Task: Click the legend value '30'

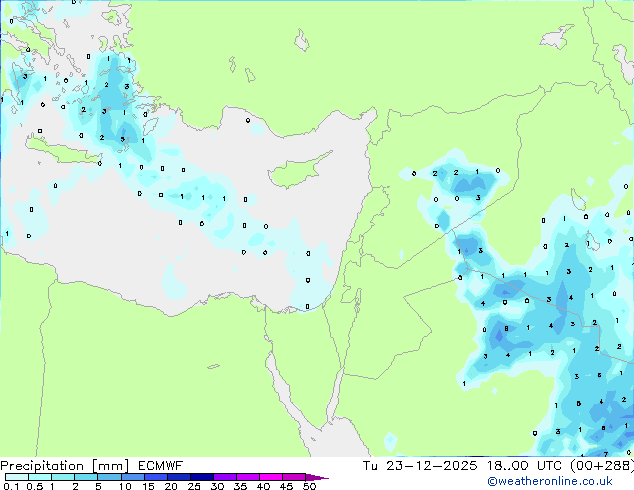Action: 217,486
